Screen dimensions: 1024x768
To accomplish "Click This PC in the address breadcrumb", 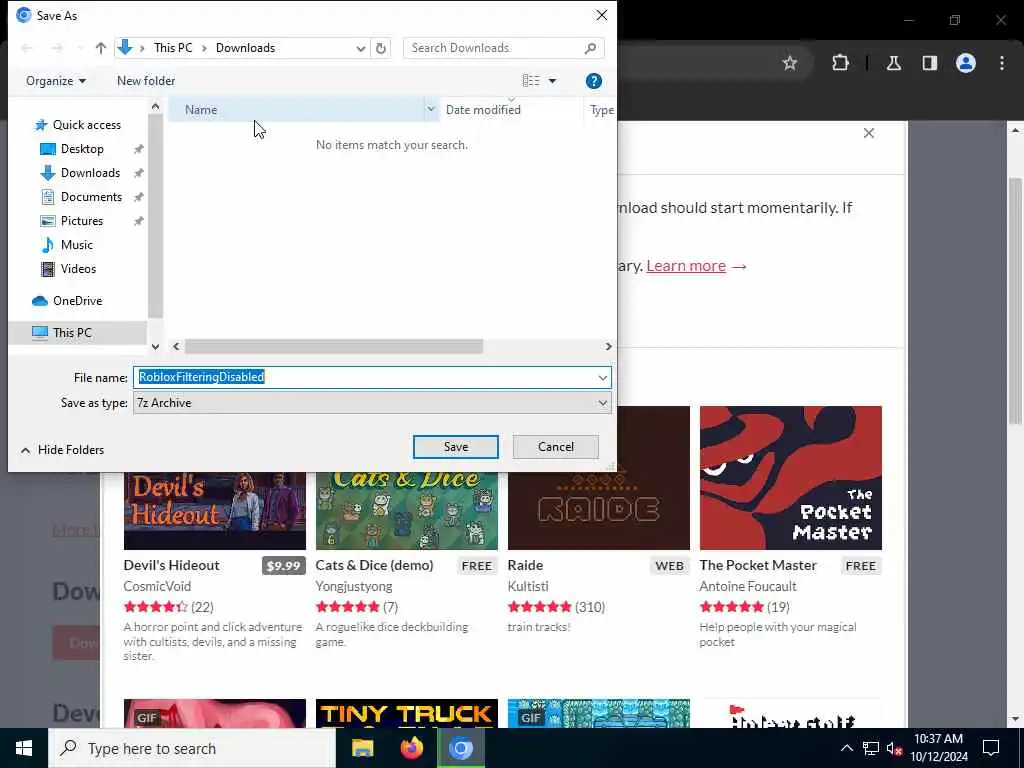I will coord(173,48).
